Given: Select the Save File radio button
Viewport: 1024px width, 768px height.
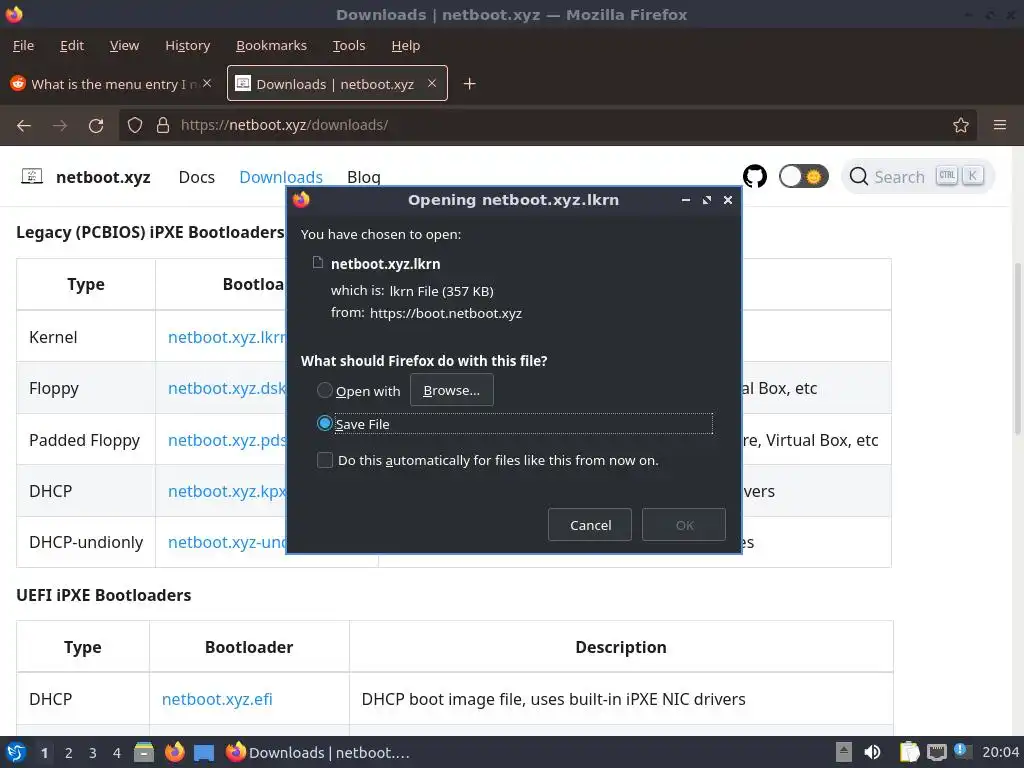Looking at the screenshot, I should coord(325,423).
